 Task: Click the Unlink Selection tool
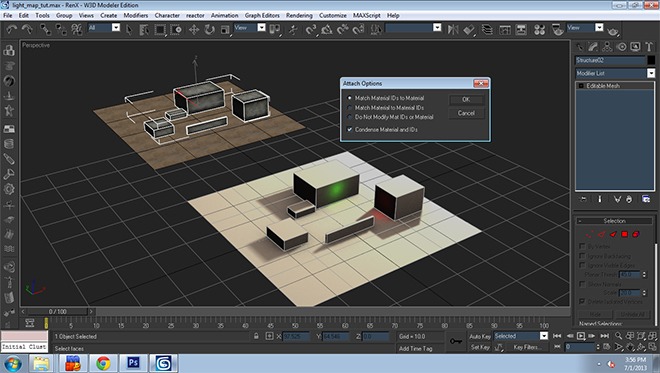tap(61, 29)
